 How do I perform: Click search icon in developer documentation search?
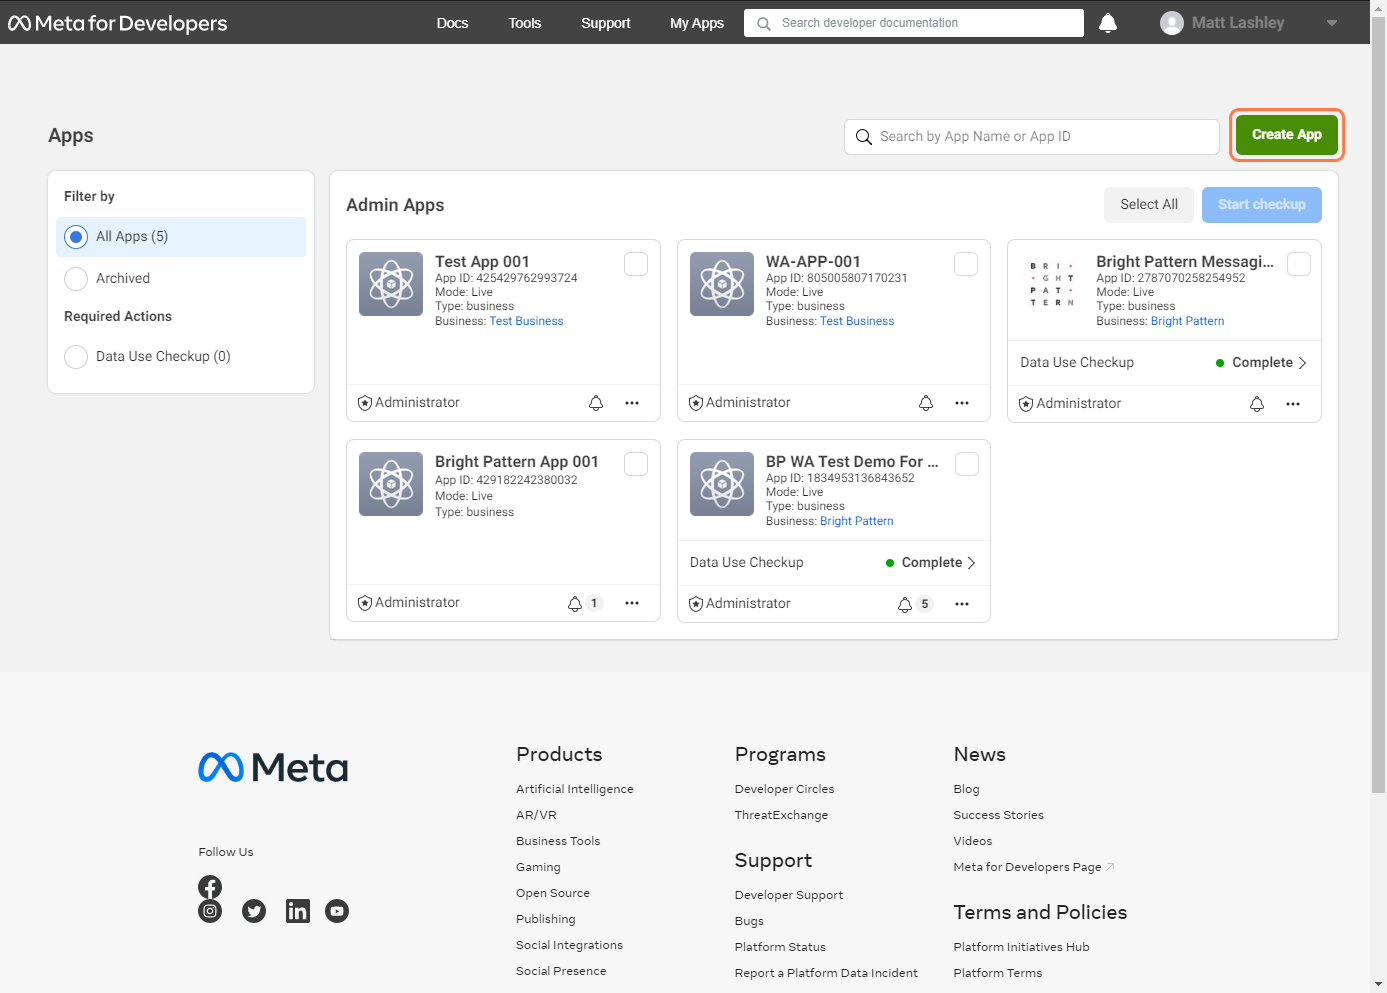(764, 23)
